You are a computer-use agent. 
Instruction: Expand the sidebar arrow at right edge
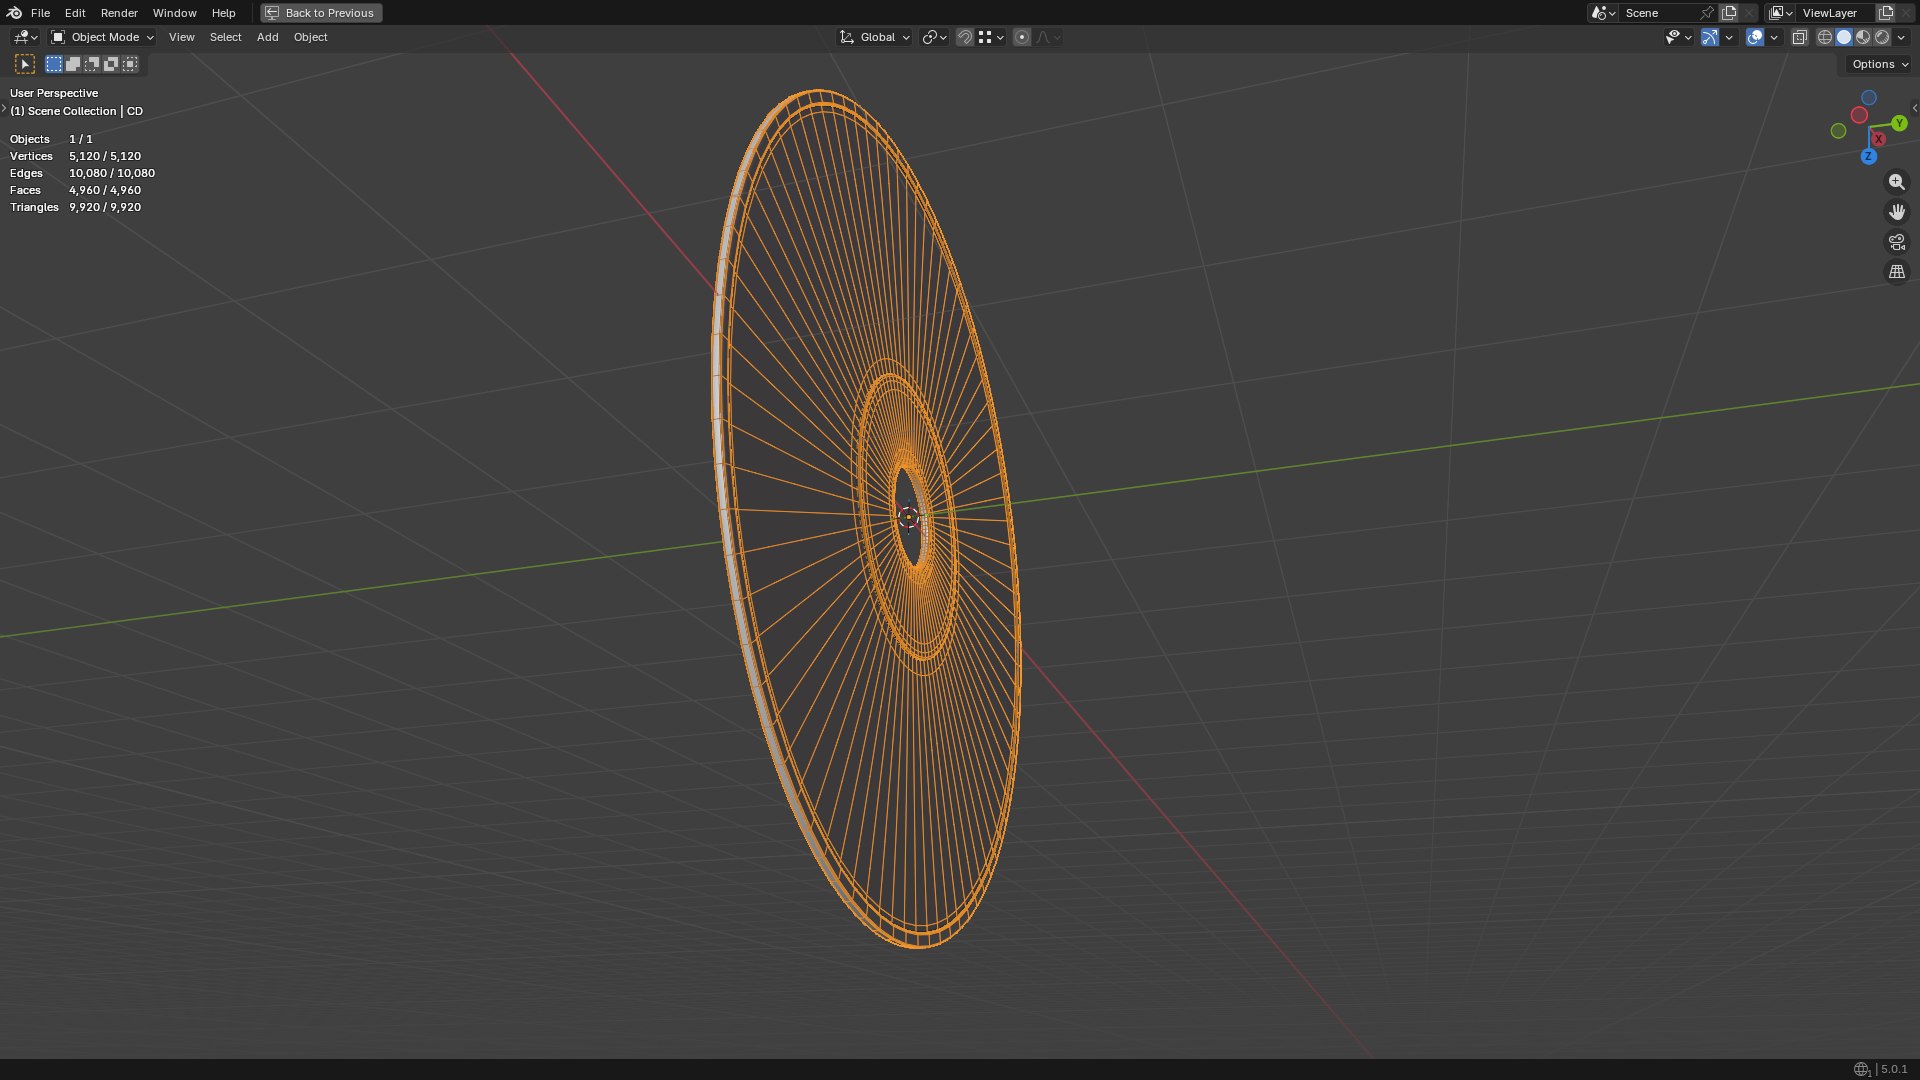pos(1915,108)
